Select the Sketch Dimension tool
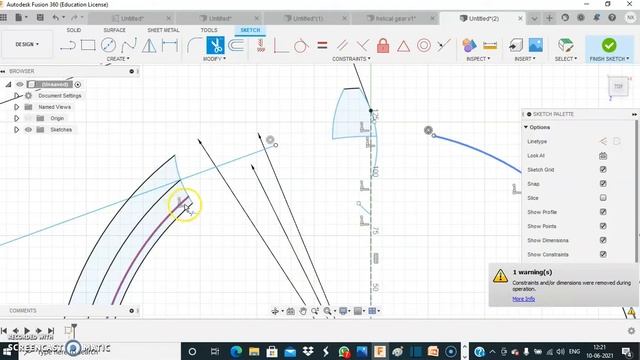Viewport: 640px width, 360px height. 169,45
